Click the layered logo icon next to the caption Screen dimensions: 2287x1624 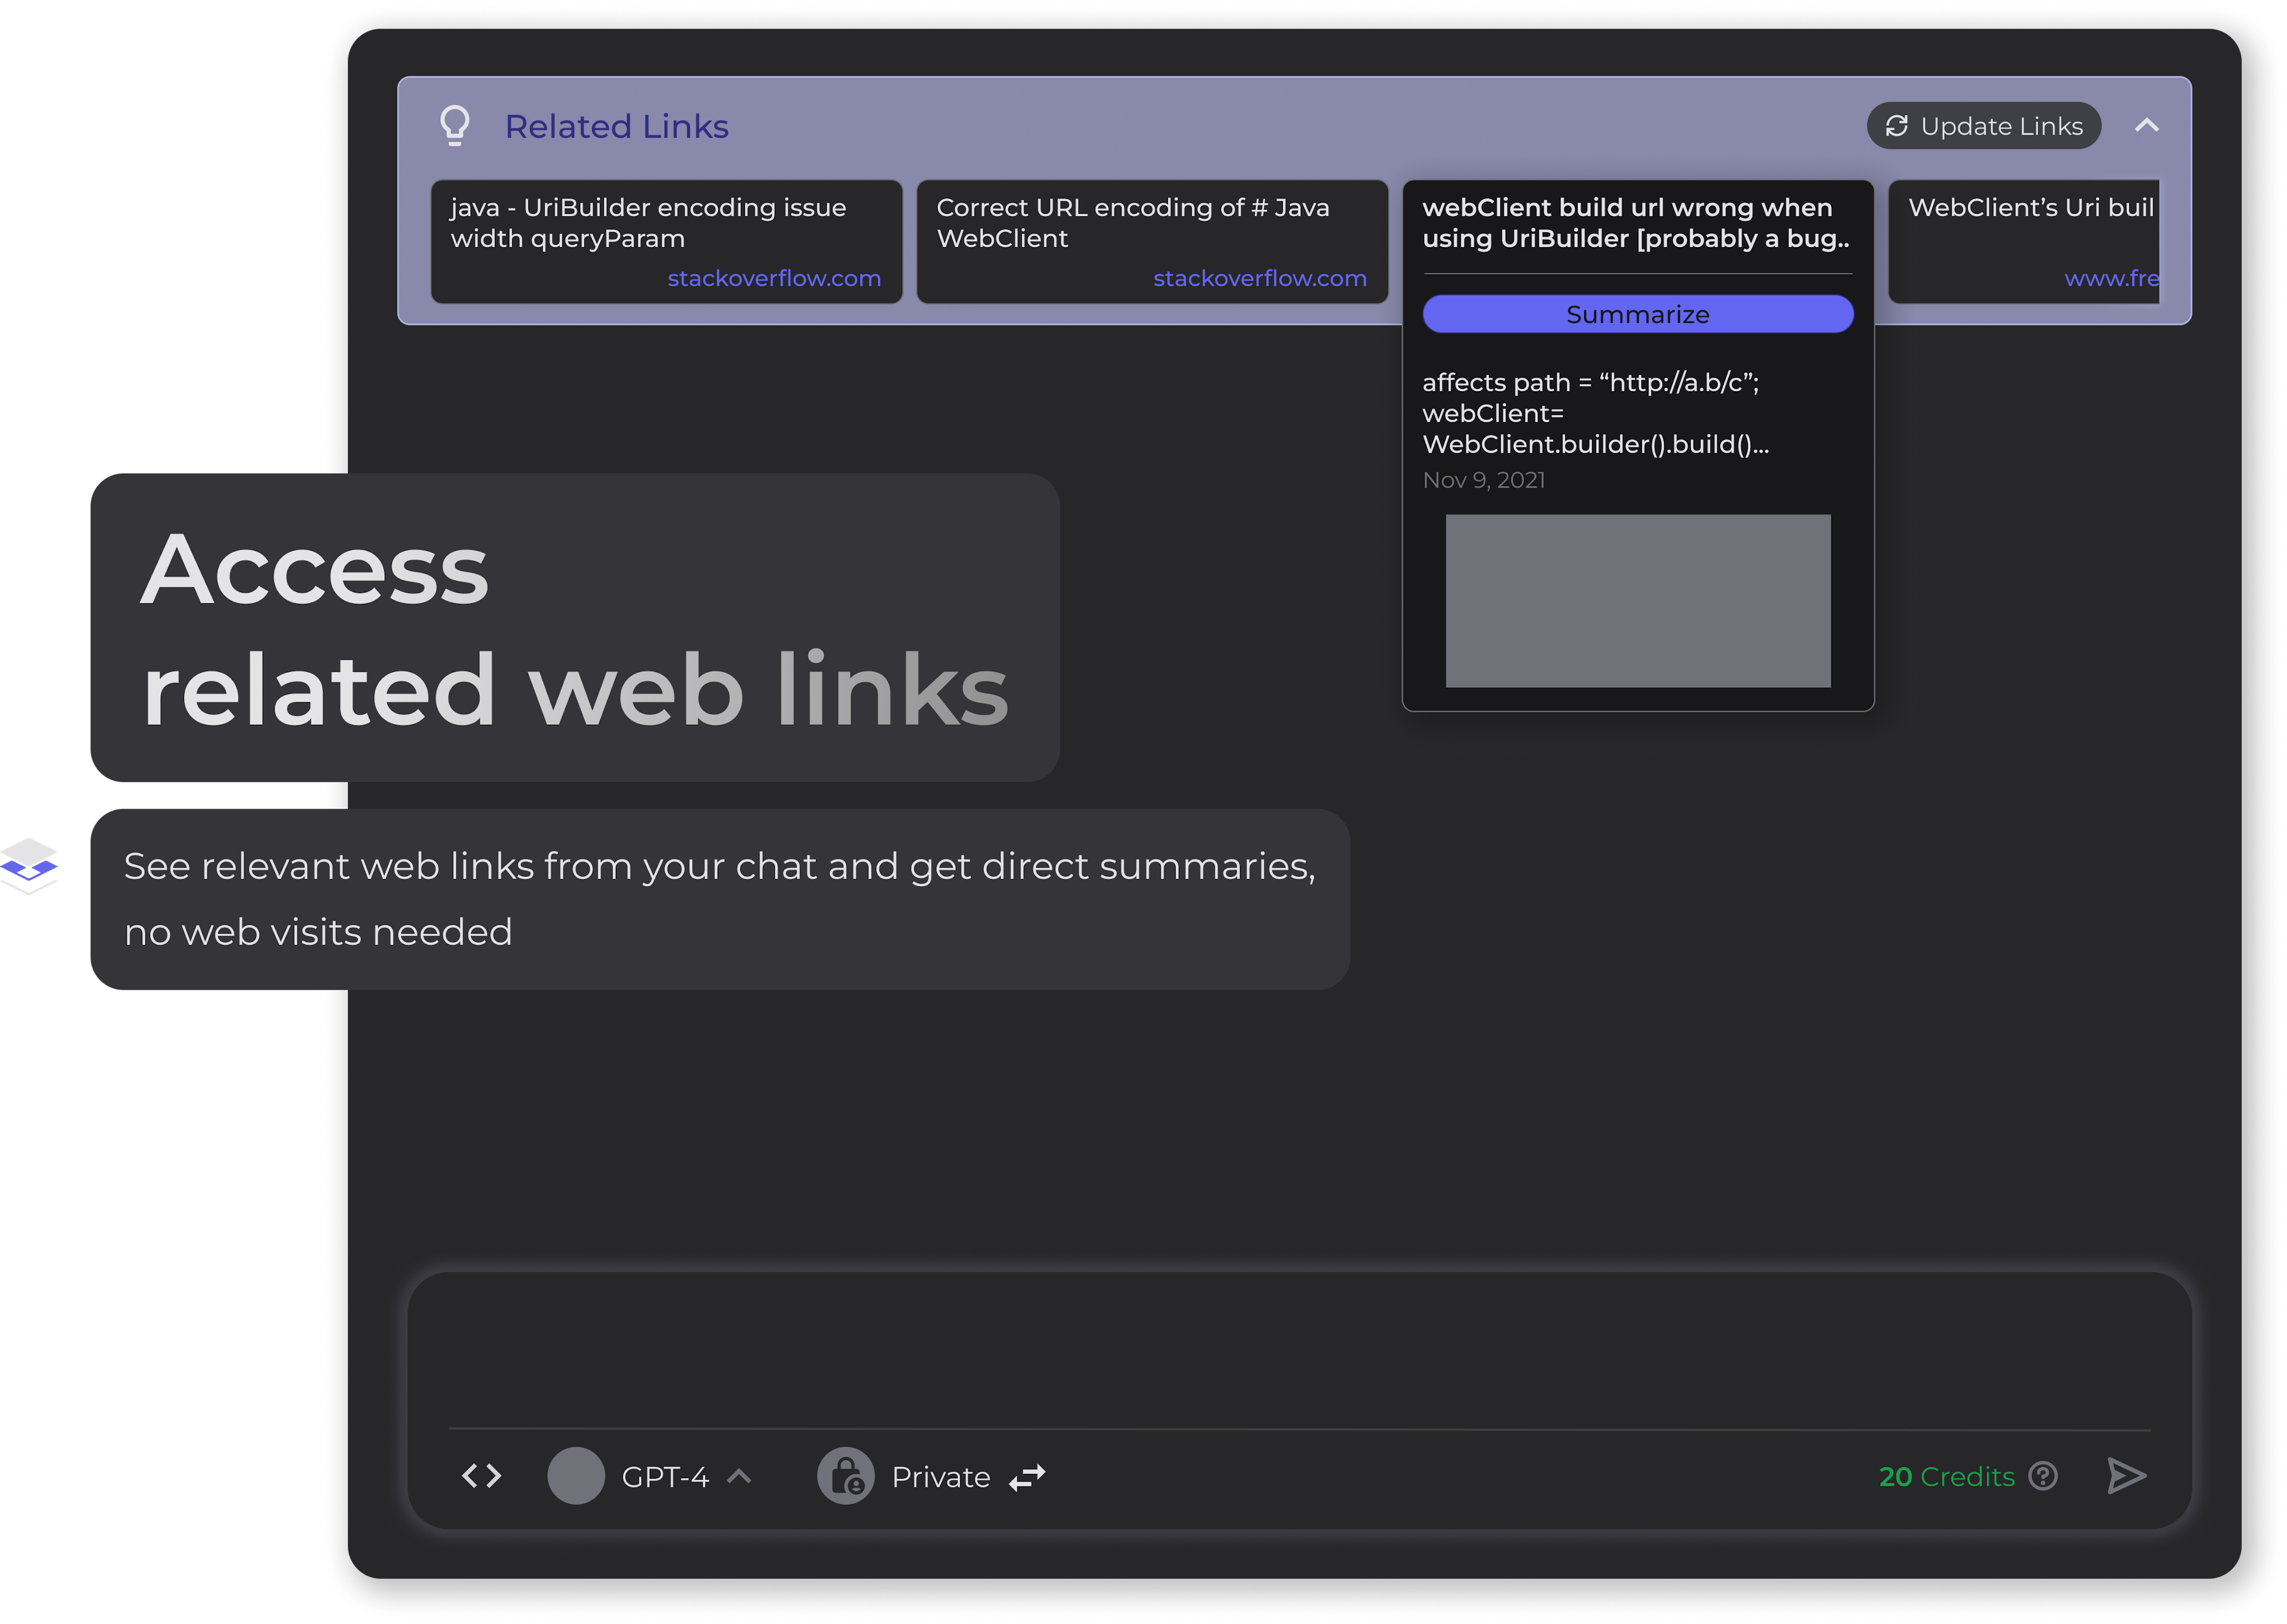(29, 865)
